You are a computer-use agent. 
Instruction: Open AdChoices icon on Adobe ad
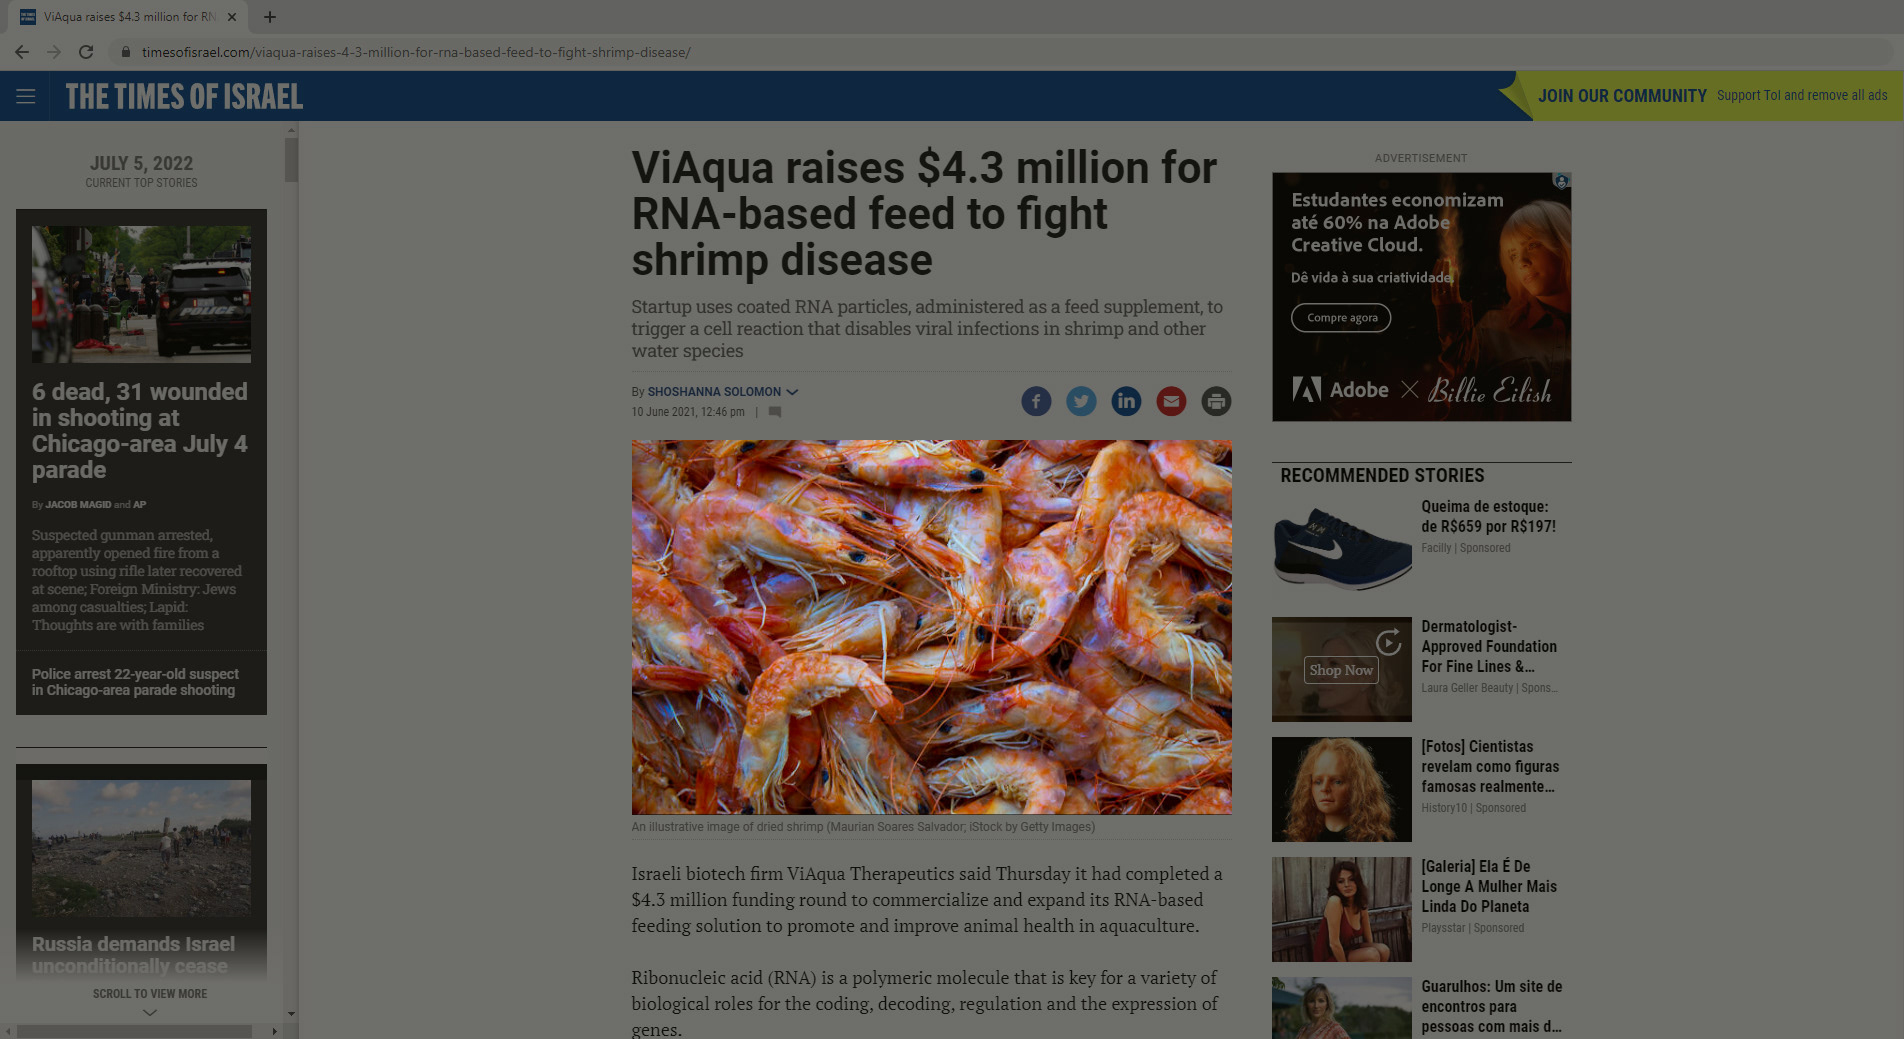[1561, 181]
